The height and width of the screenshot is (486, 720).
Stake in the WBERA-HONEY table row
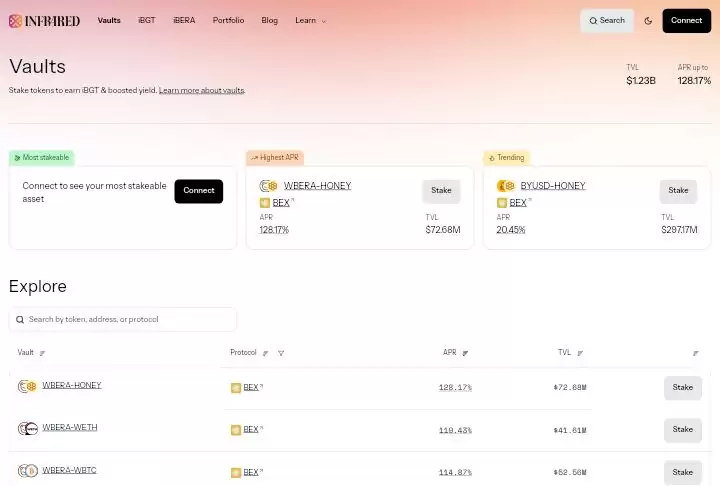click(682, 388)
